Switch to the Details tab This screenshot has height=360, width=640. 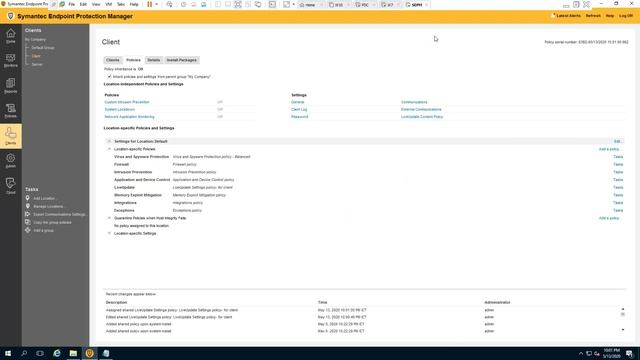pos(153,60)
